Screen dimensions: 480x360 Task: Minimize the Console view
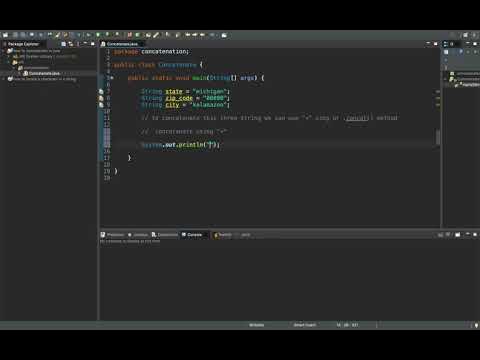click(468, 235)
